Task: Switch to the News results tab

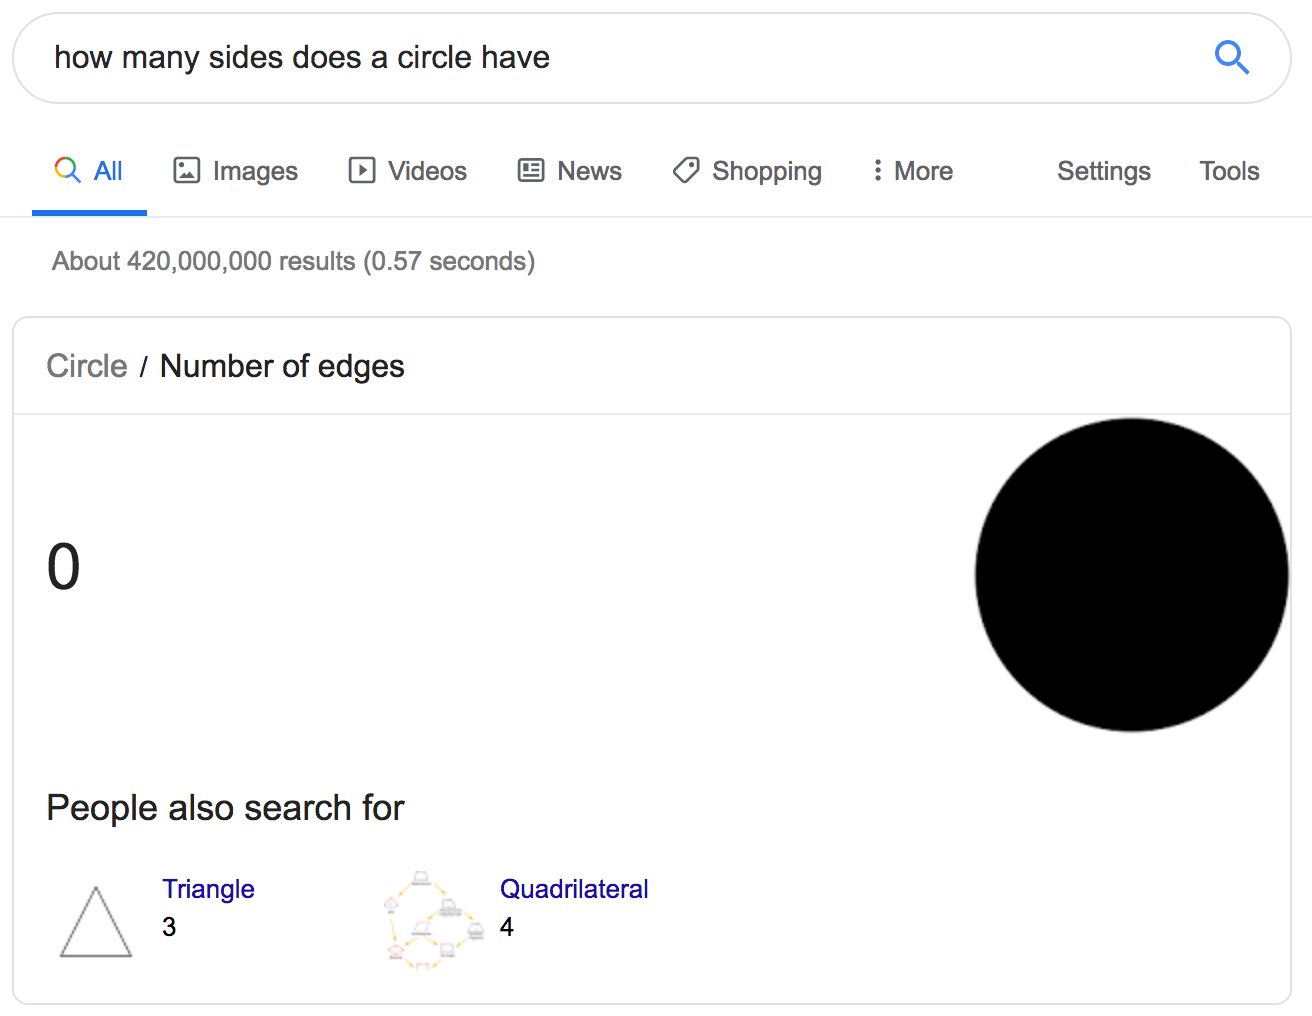Action: pyautogui.click(x=570, y=171)
